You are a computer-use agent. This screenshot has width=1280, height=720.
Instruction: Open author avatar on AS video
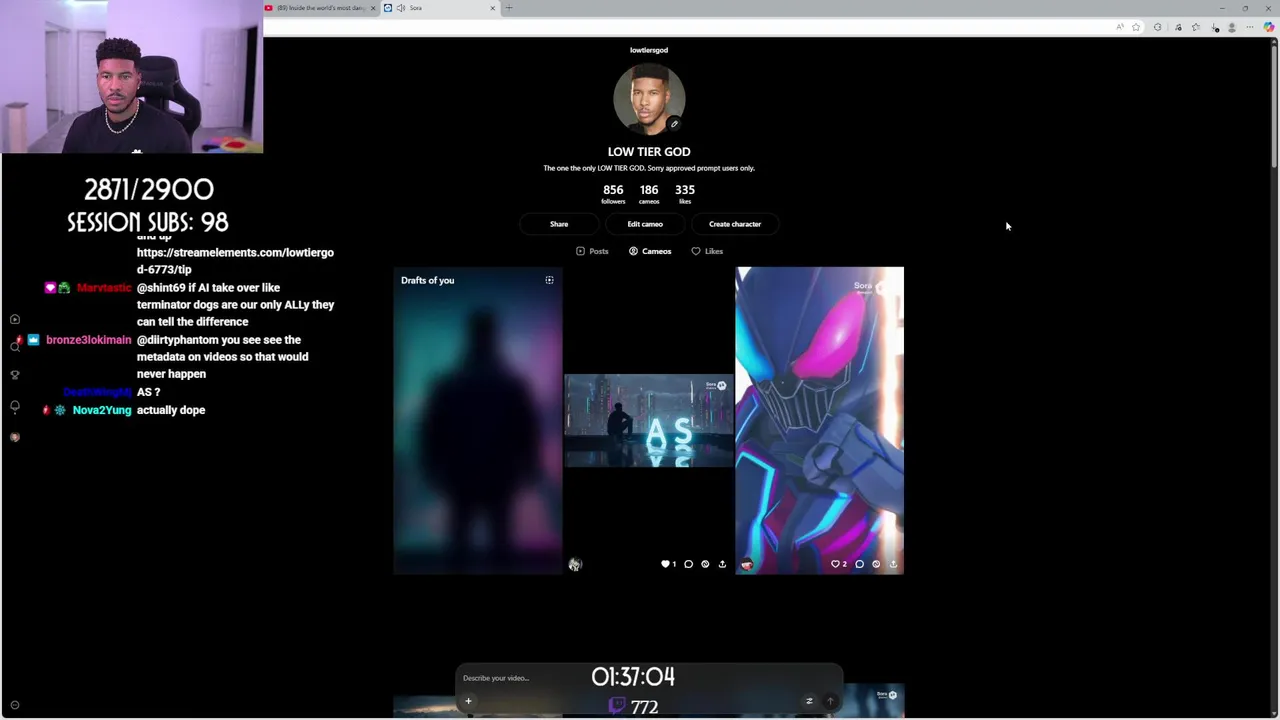click(575, 565)
